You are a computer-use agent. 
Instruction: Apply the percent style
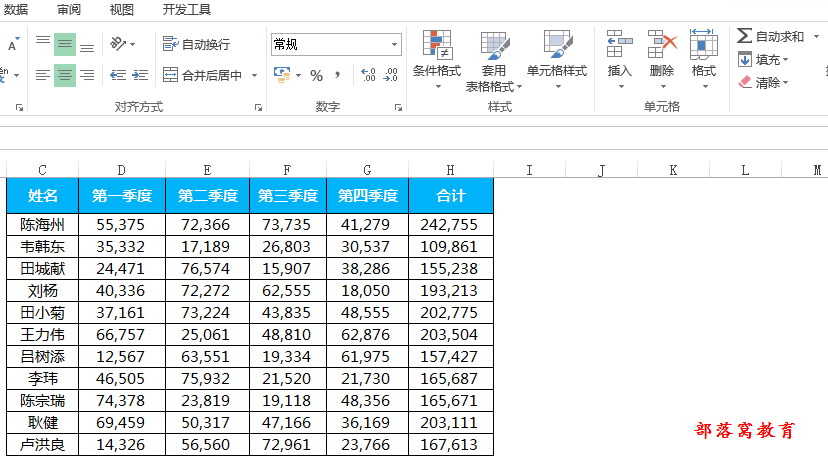(316, 76)
